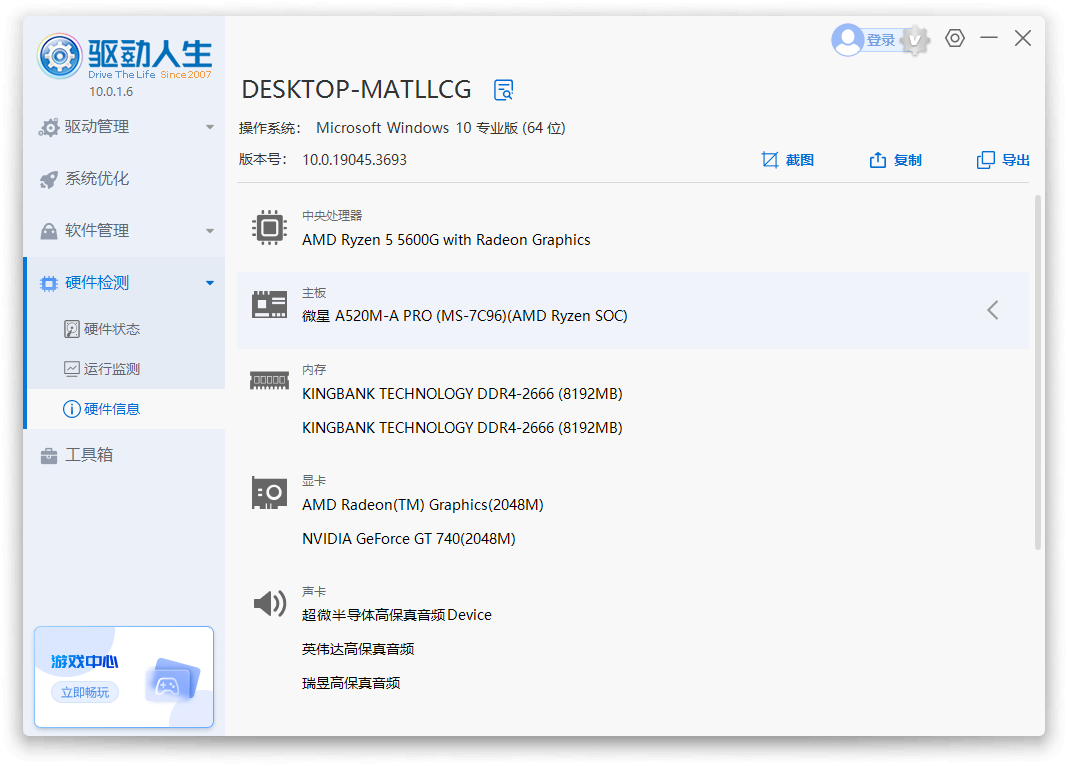Select the first KINGBANK DDR4-2666 memory entry
This screenshot has width=1068, height=766.
pyautogui.click(x=462, y=394)
